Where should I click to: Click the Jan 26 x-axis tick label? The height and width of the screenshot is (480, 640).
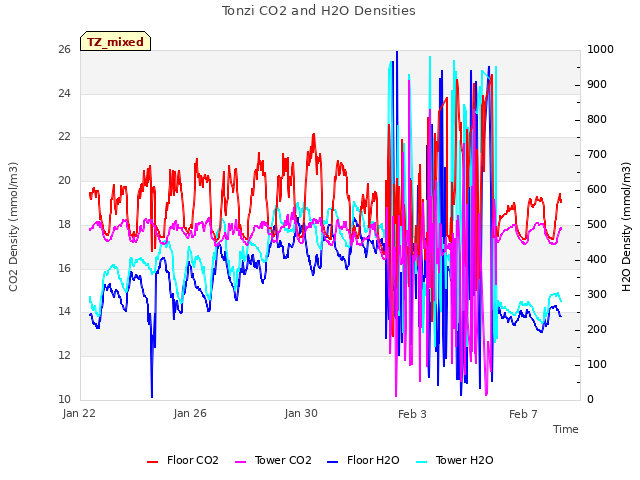point(190,413)
